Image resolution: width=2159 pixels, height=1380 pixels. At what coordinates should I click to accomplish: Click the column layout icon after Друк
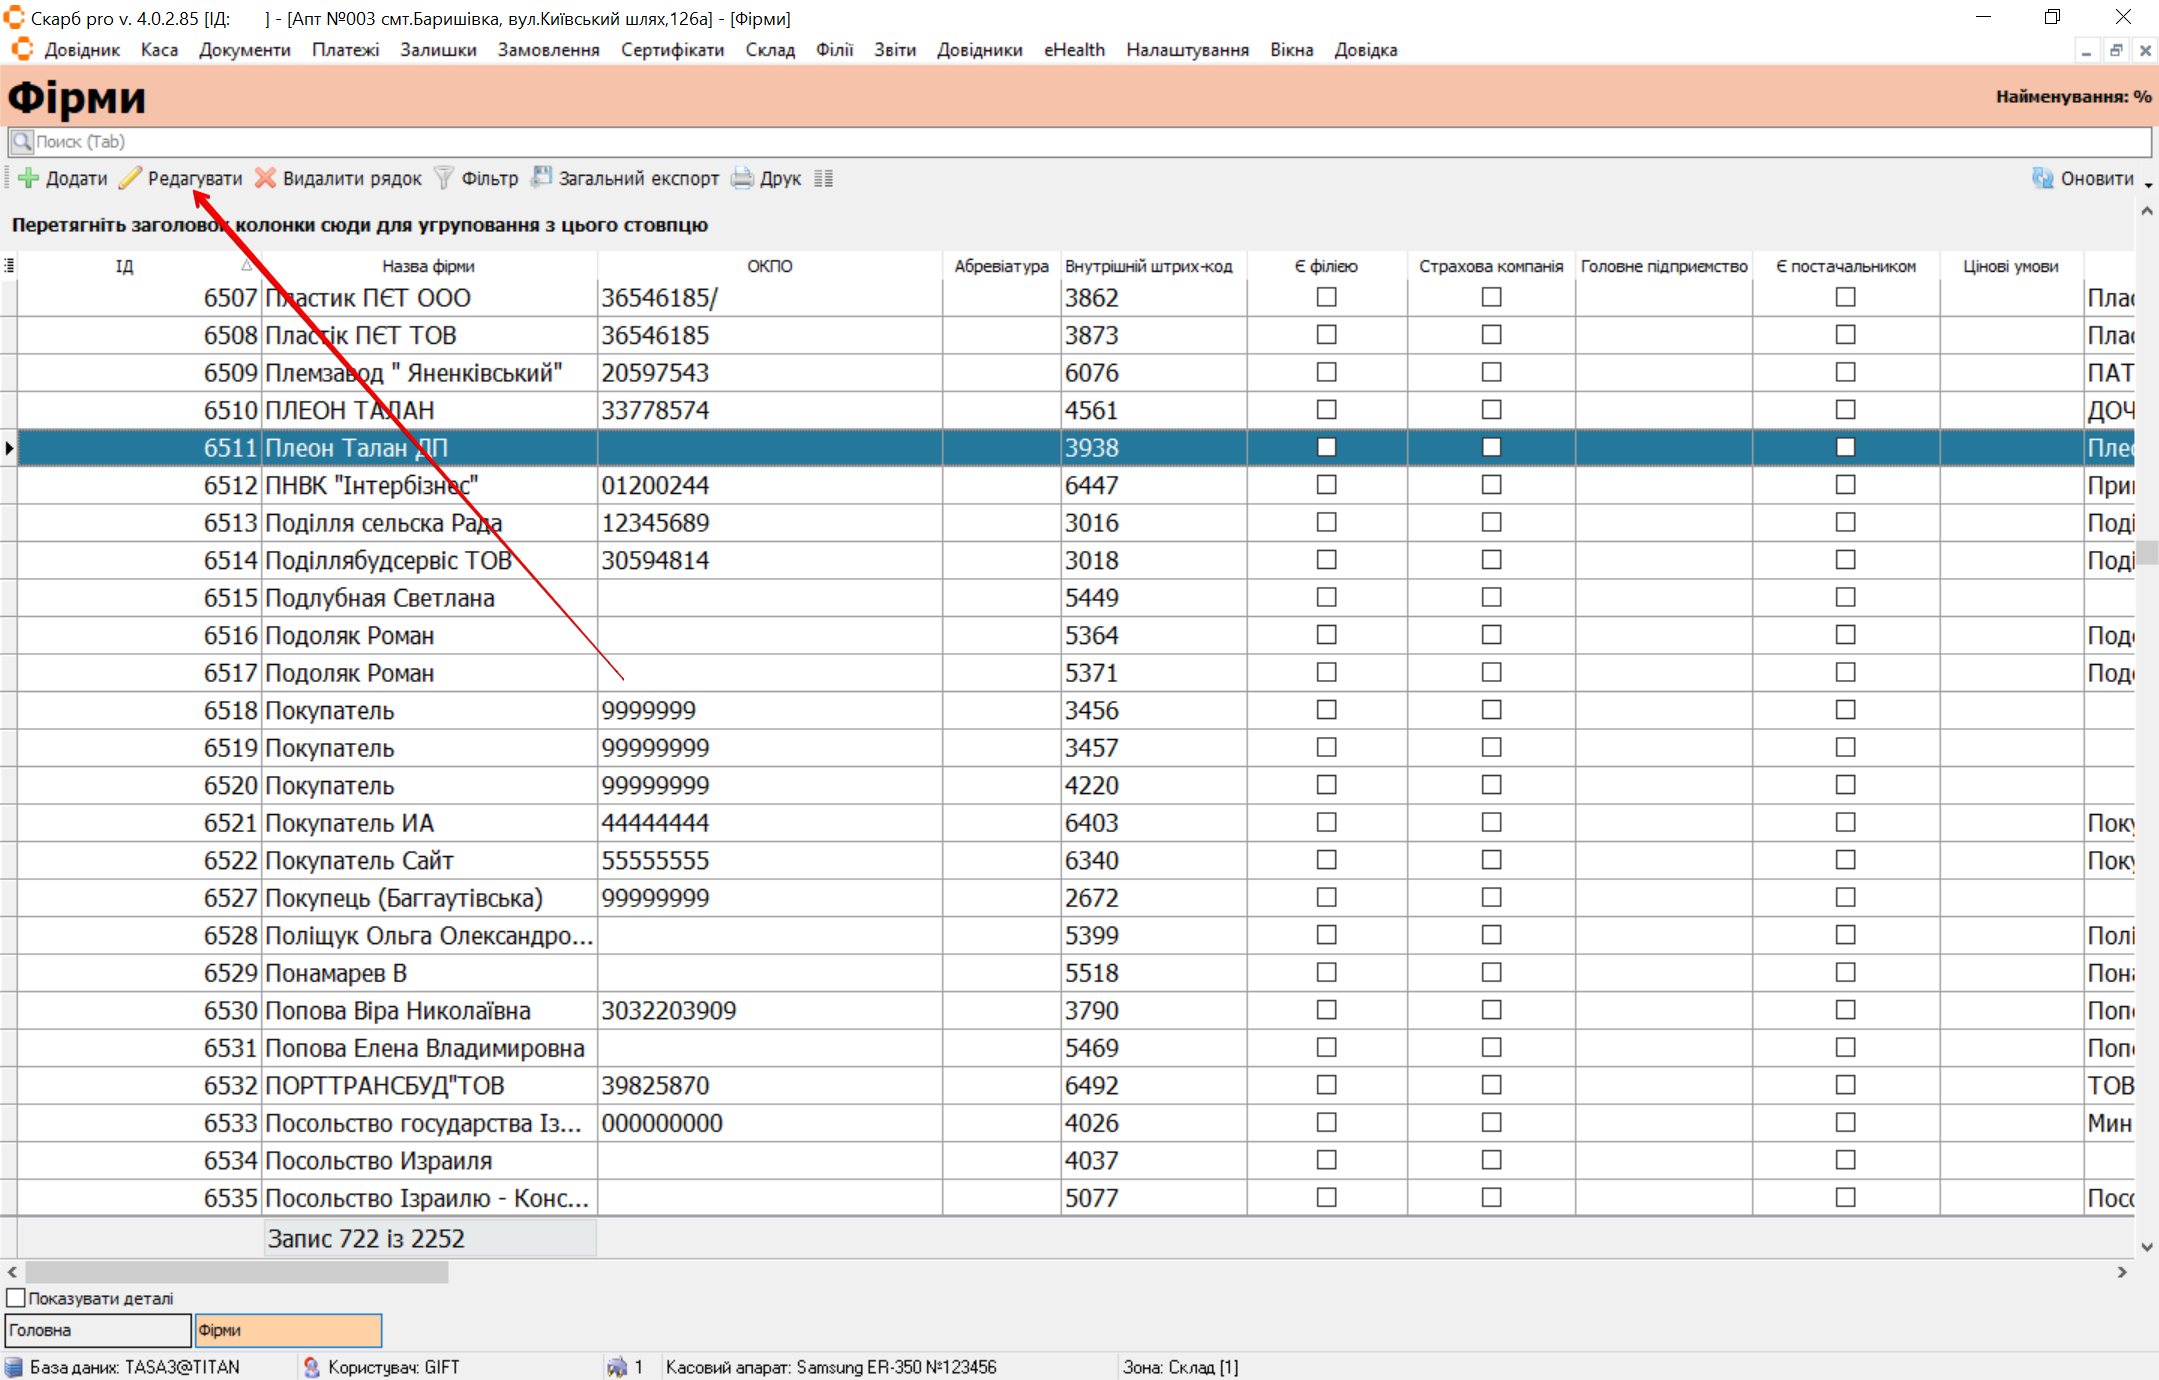[x=823, y=178]
